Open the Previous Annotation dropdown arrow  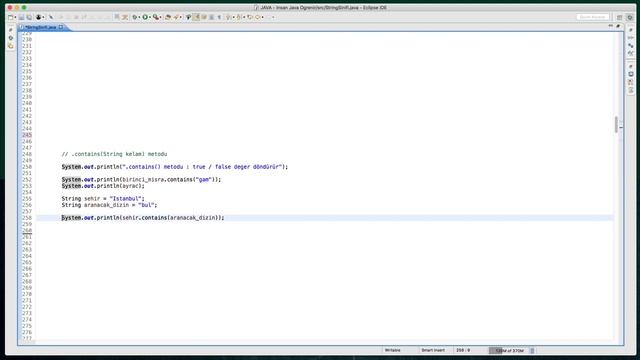coord(244,17)
